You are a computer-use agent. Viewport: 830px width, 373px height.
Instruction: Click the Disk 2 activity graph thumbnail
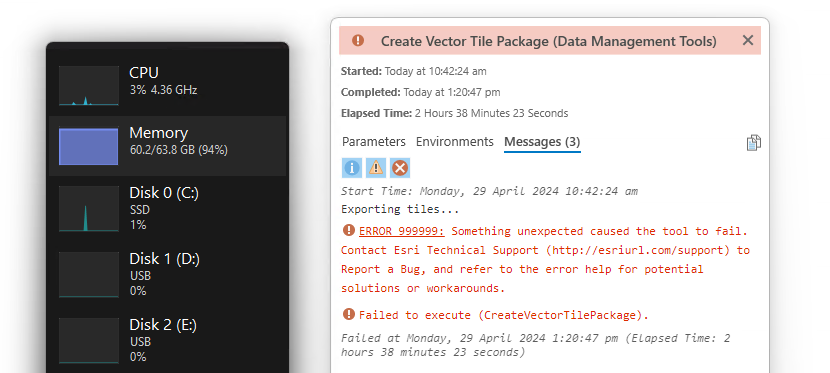[x=89, y=340]
